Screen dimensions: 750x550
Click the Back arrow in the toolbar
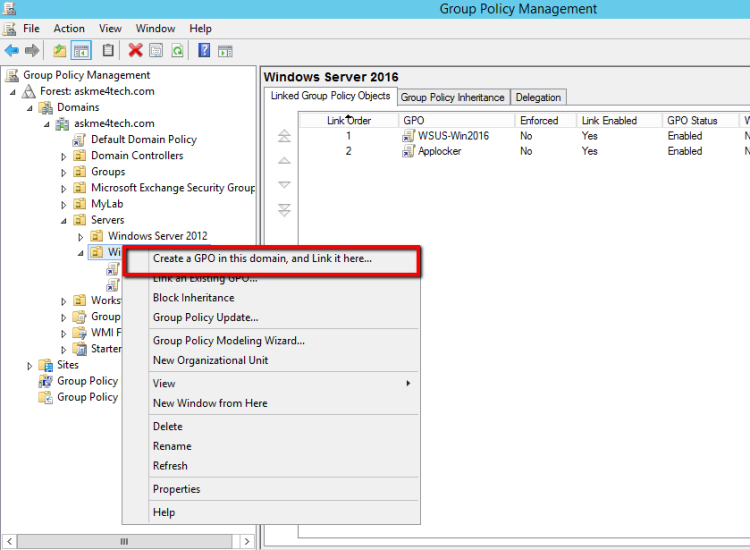click(x=11, y=50)
